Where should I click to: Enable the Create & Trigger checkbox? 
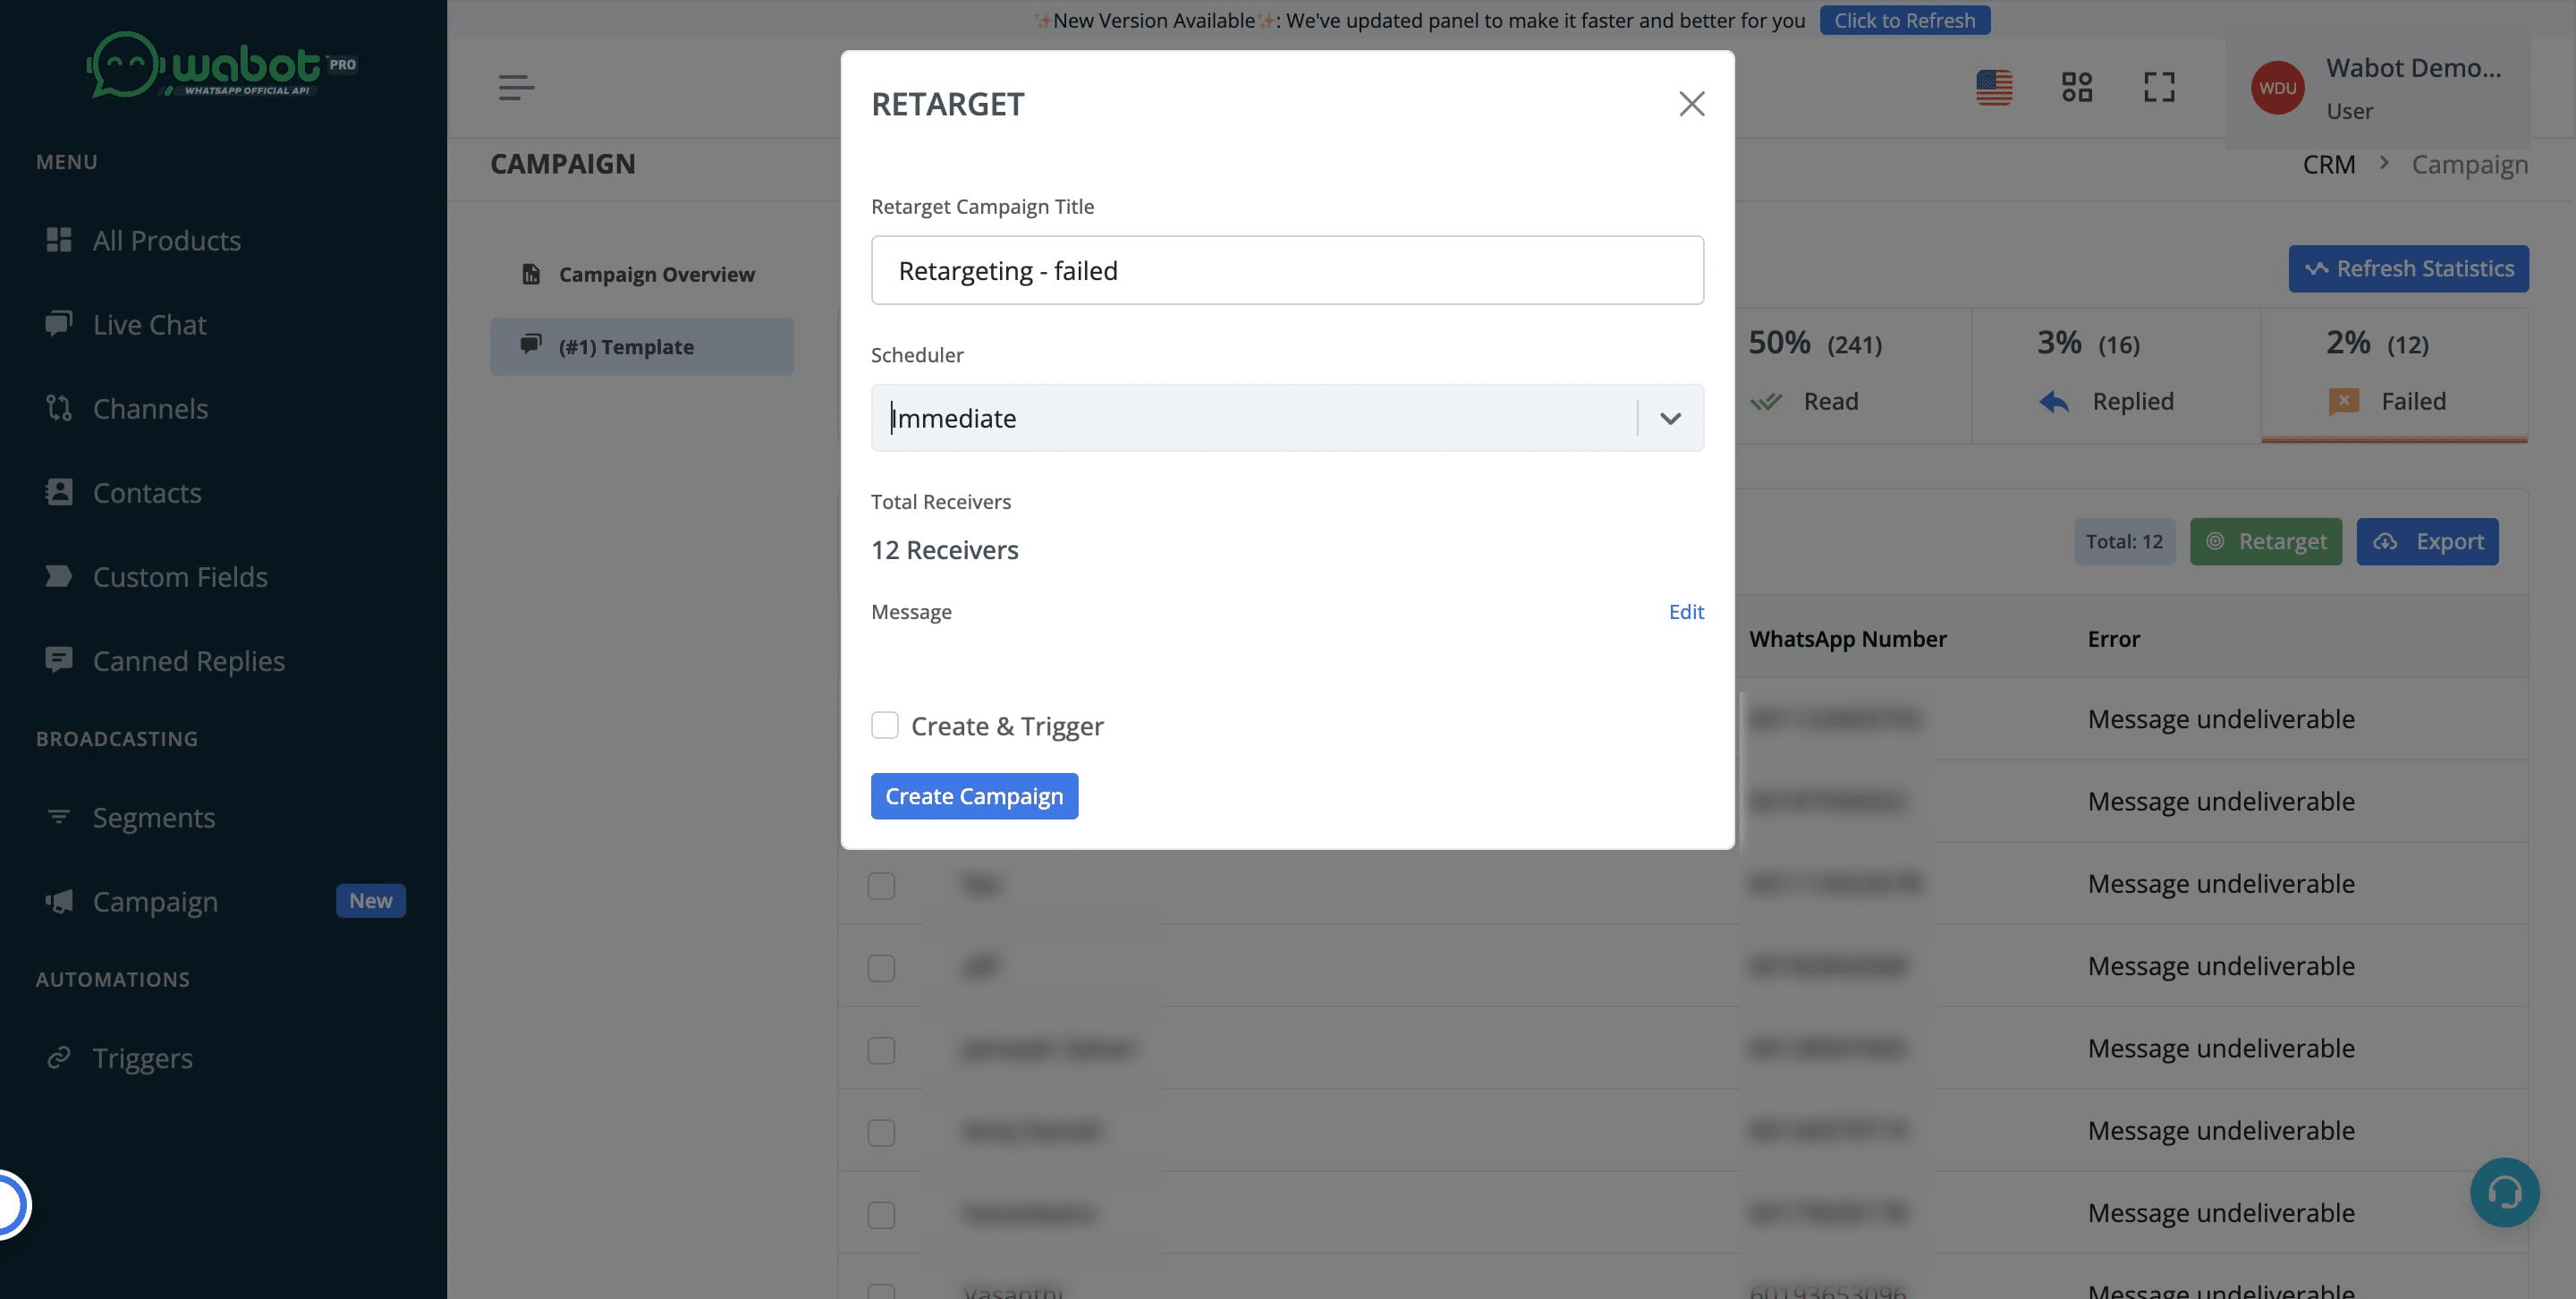(x=884, y=725)
